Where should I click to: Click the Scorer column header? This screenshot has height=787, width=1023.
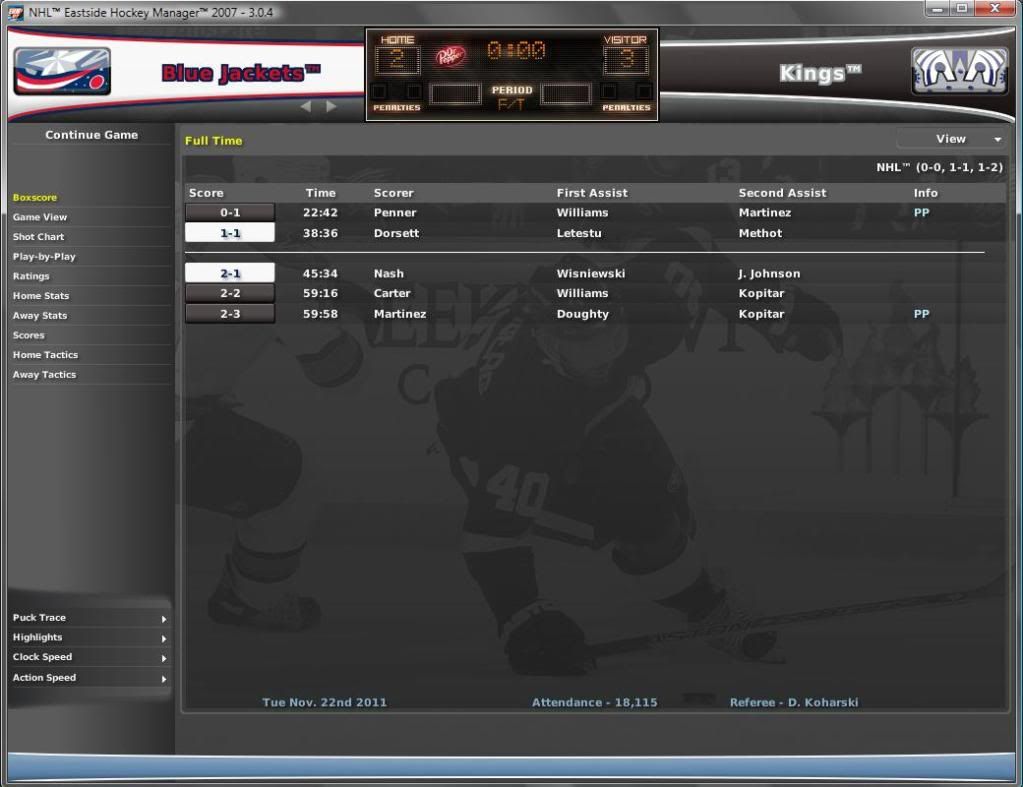point(393,193)
